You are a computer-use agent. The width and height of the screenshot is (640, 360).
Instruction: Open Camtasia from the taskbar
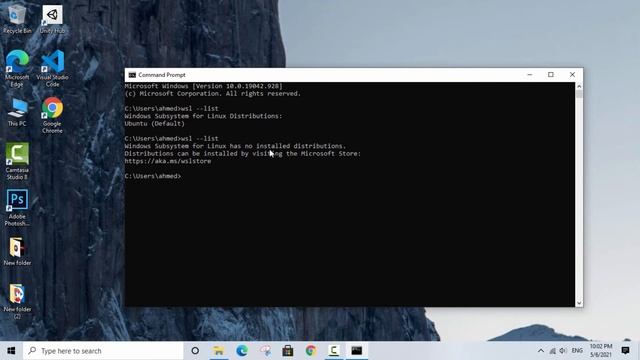click(334, 351)
